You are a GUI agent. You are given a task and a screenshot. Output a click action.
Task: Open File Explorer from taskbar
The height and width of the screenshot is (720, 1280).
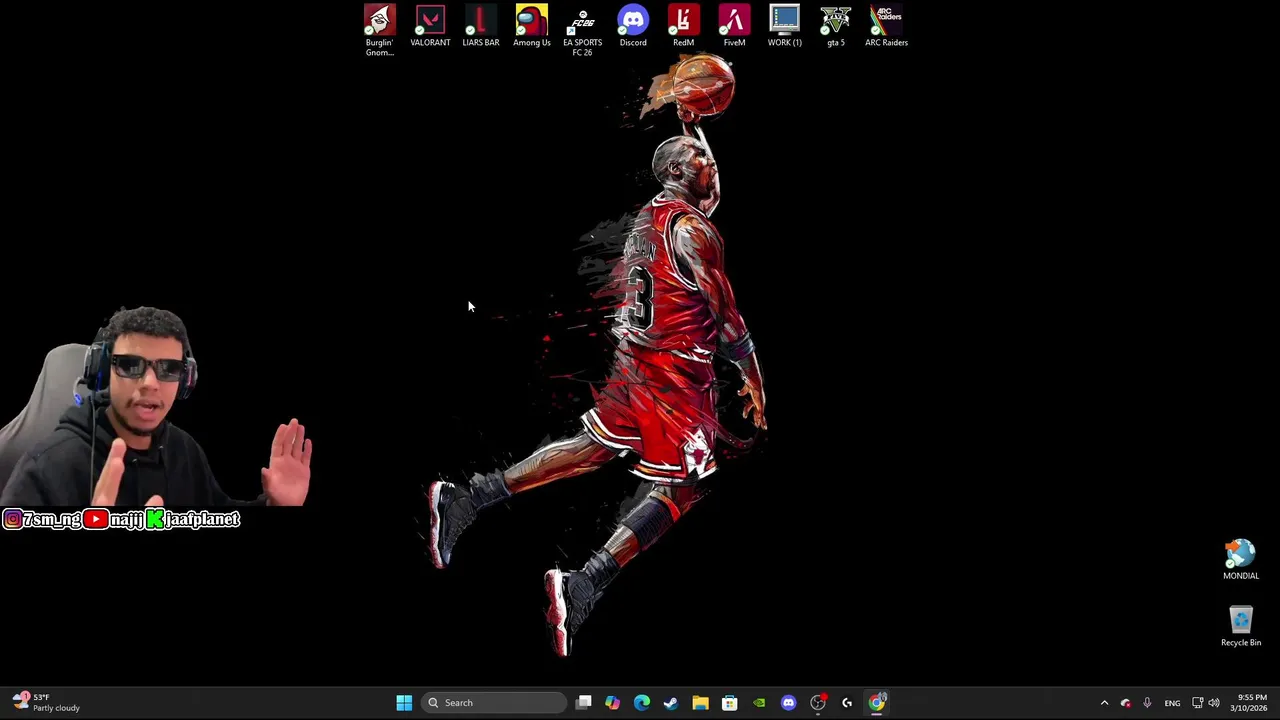point(700,703)
